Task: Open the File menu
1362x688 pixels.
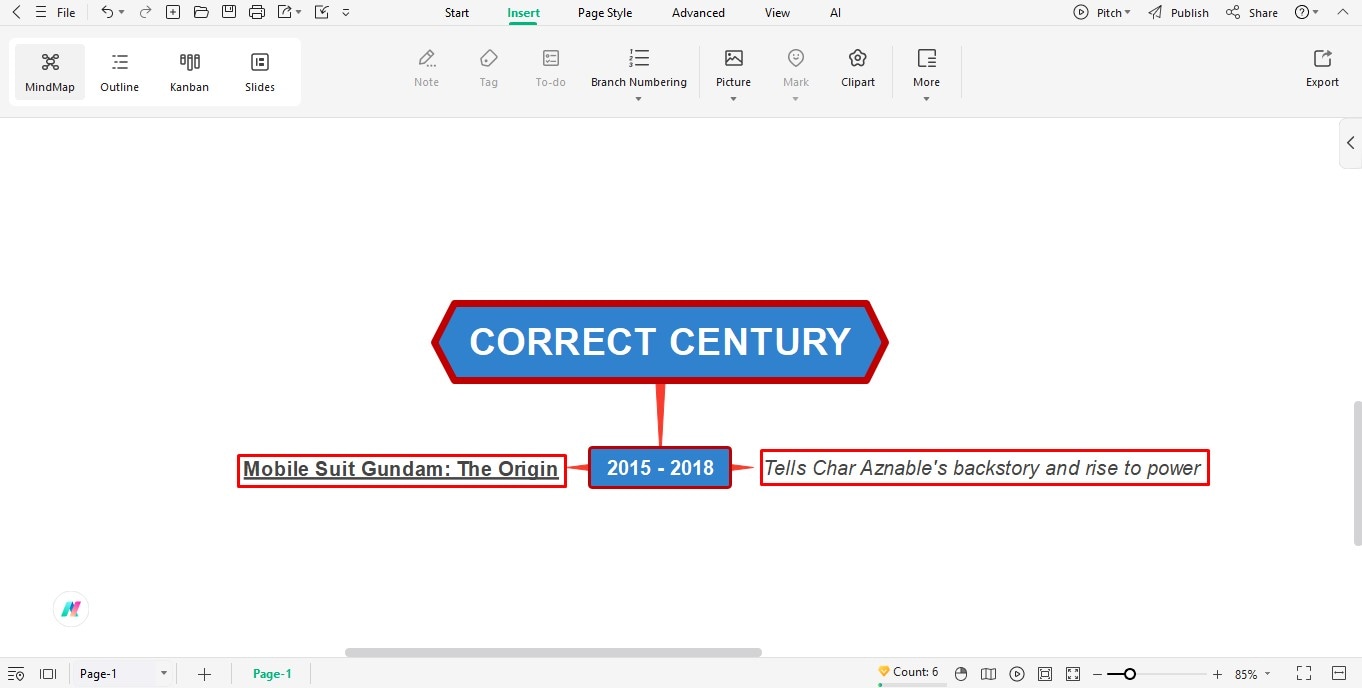Action: (x=66, y=13)
